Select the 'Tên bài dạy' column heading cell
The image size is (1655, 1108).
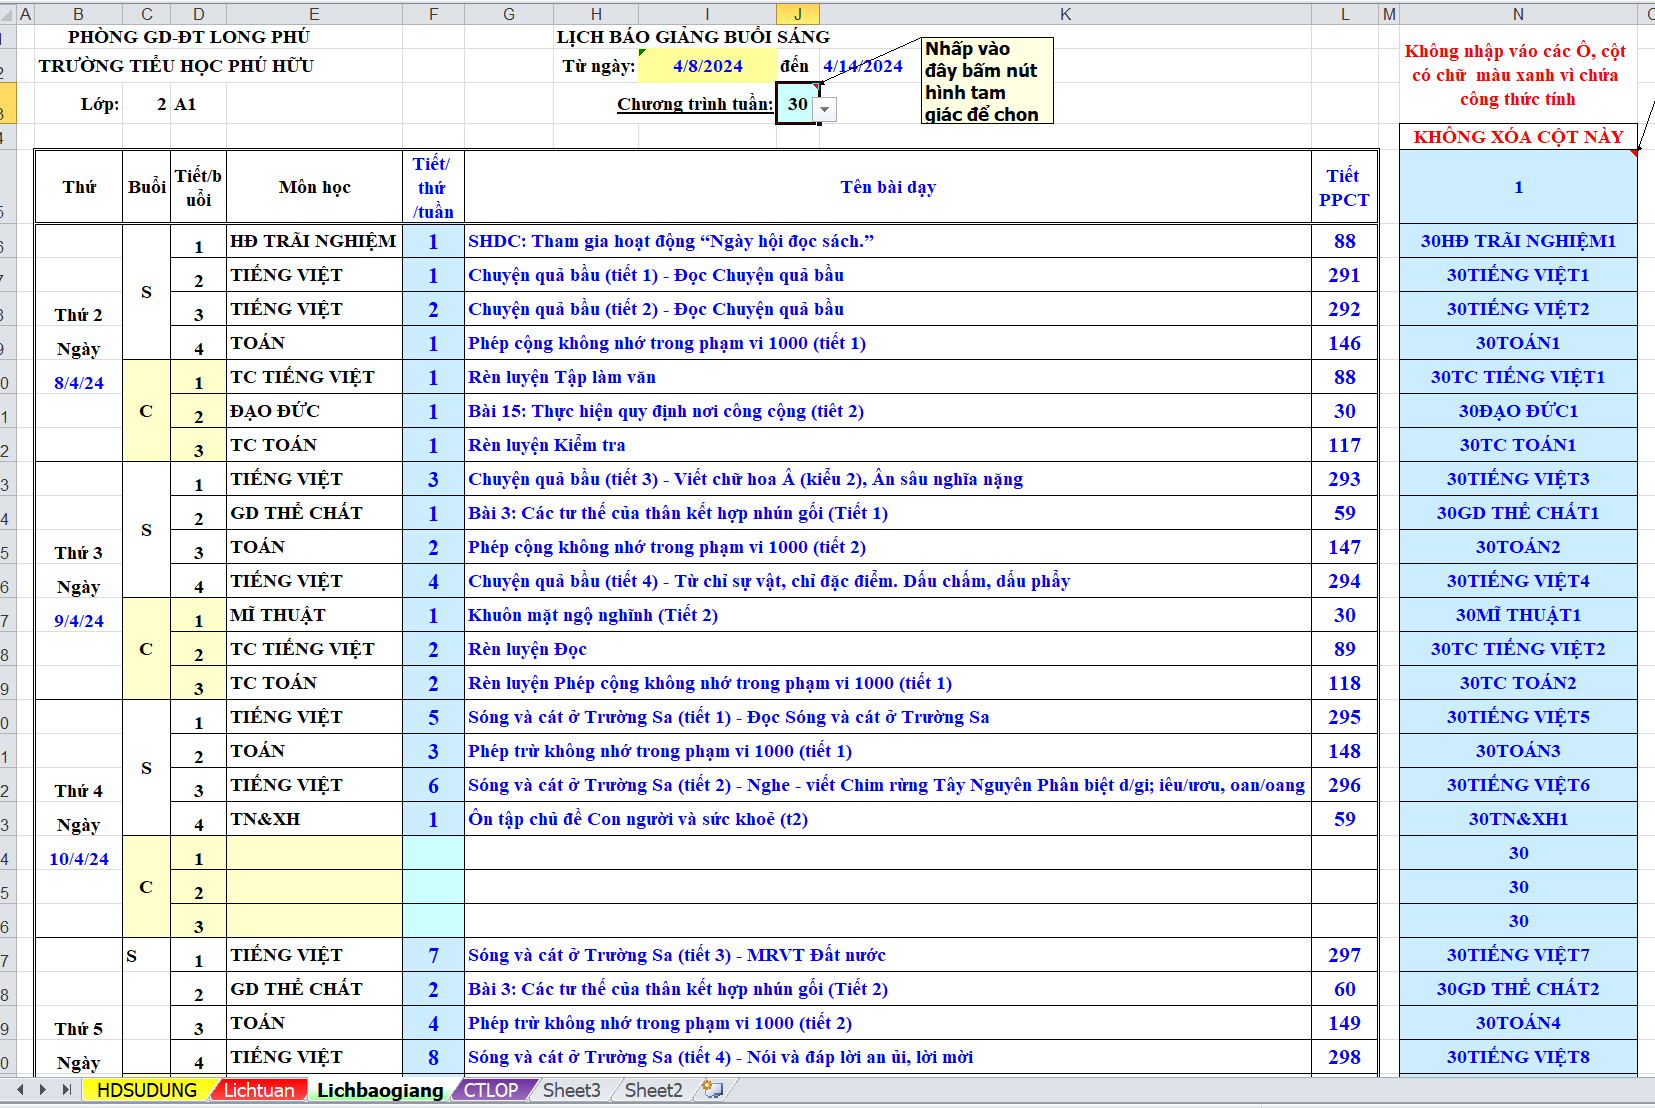(x=888, y=187)
